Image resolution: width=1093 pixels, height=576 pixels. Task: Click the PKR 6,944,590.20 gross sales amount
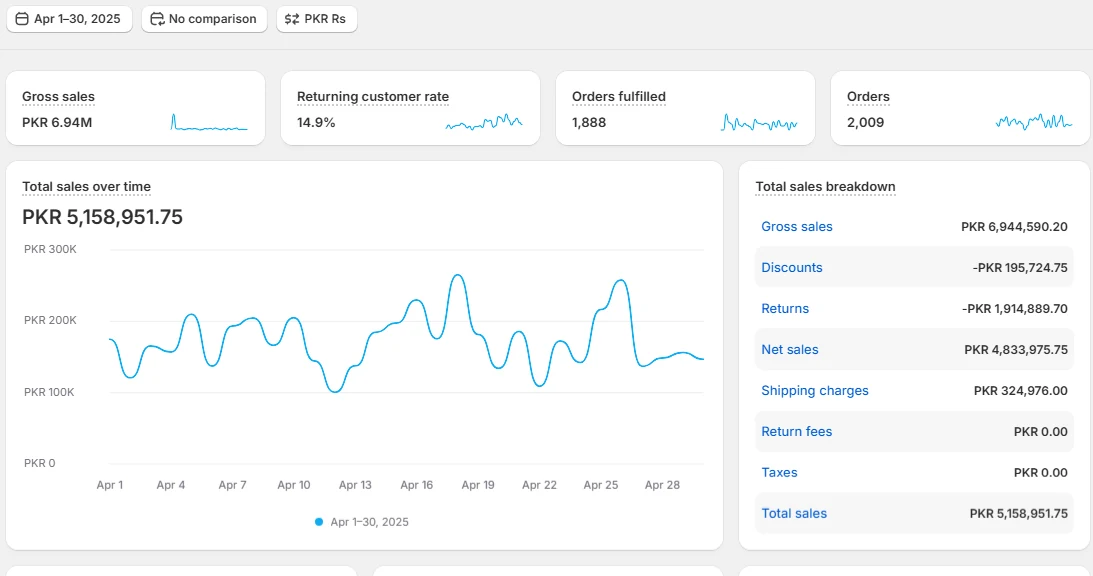point(1014,227)
